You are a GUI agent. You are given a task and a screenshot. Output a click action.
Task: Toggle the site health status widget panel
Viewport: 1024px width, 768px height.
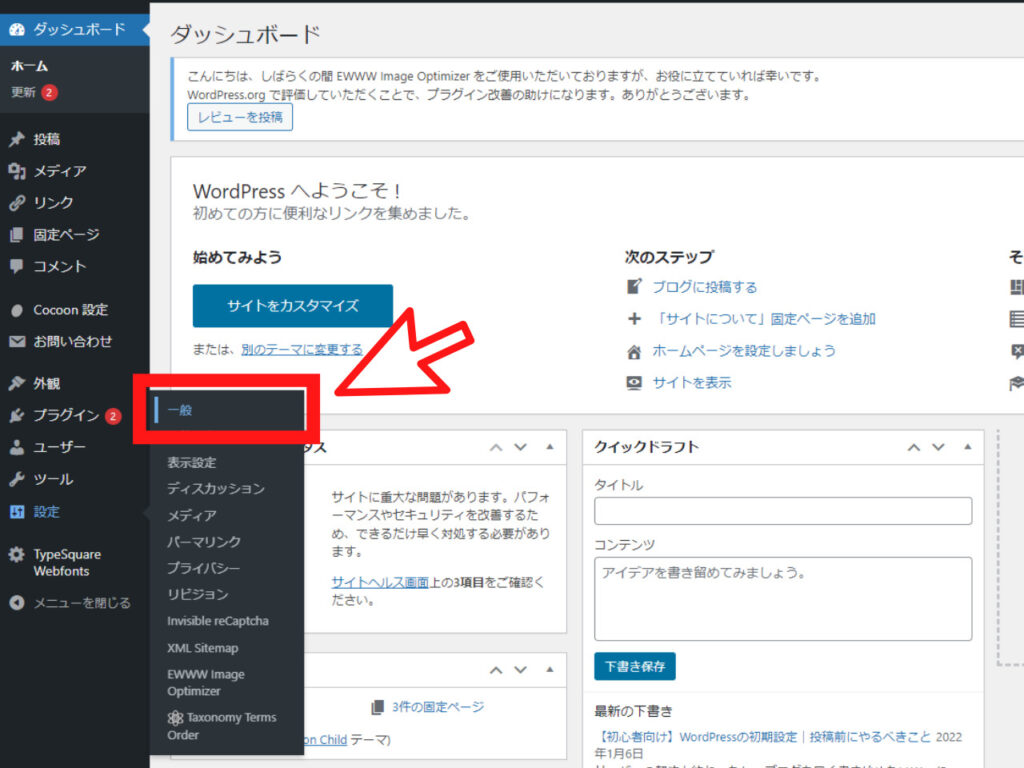point(550,447)
